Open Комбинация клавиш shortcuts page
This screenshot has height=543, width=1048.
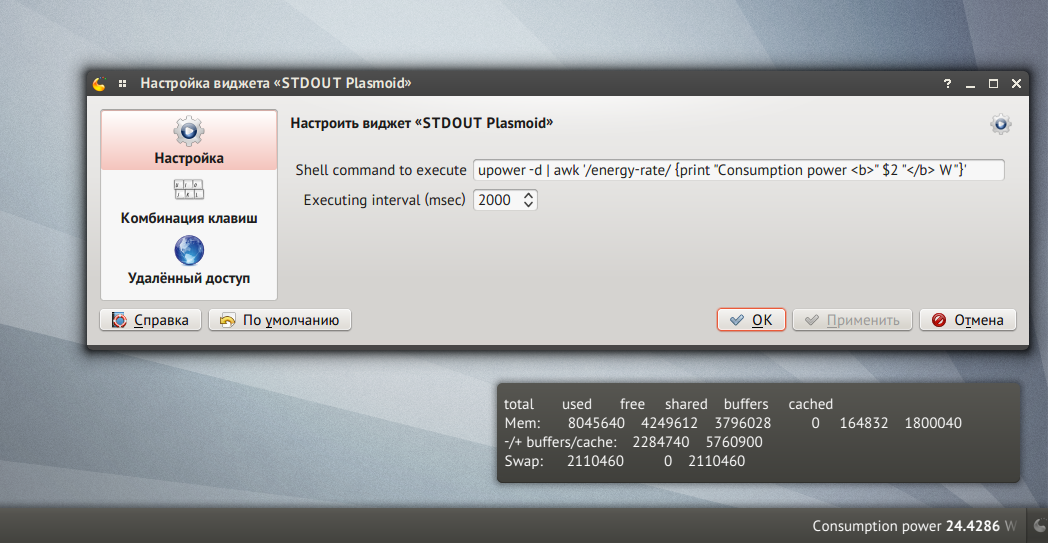(x=189, y=202)
